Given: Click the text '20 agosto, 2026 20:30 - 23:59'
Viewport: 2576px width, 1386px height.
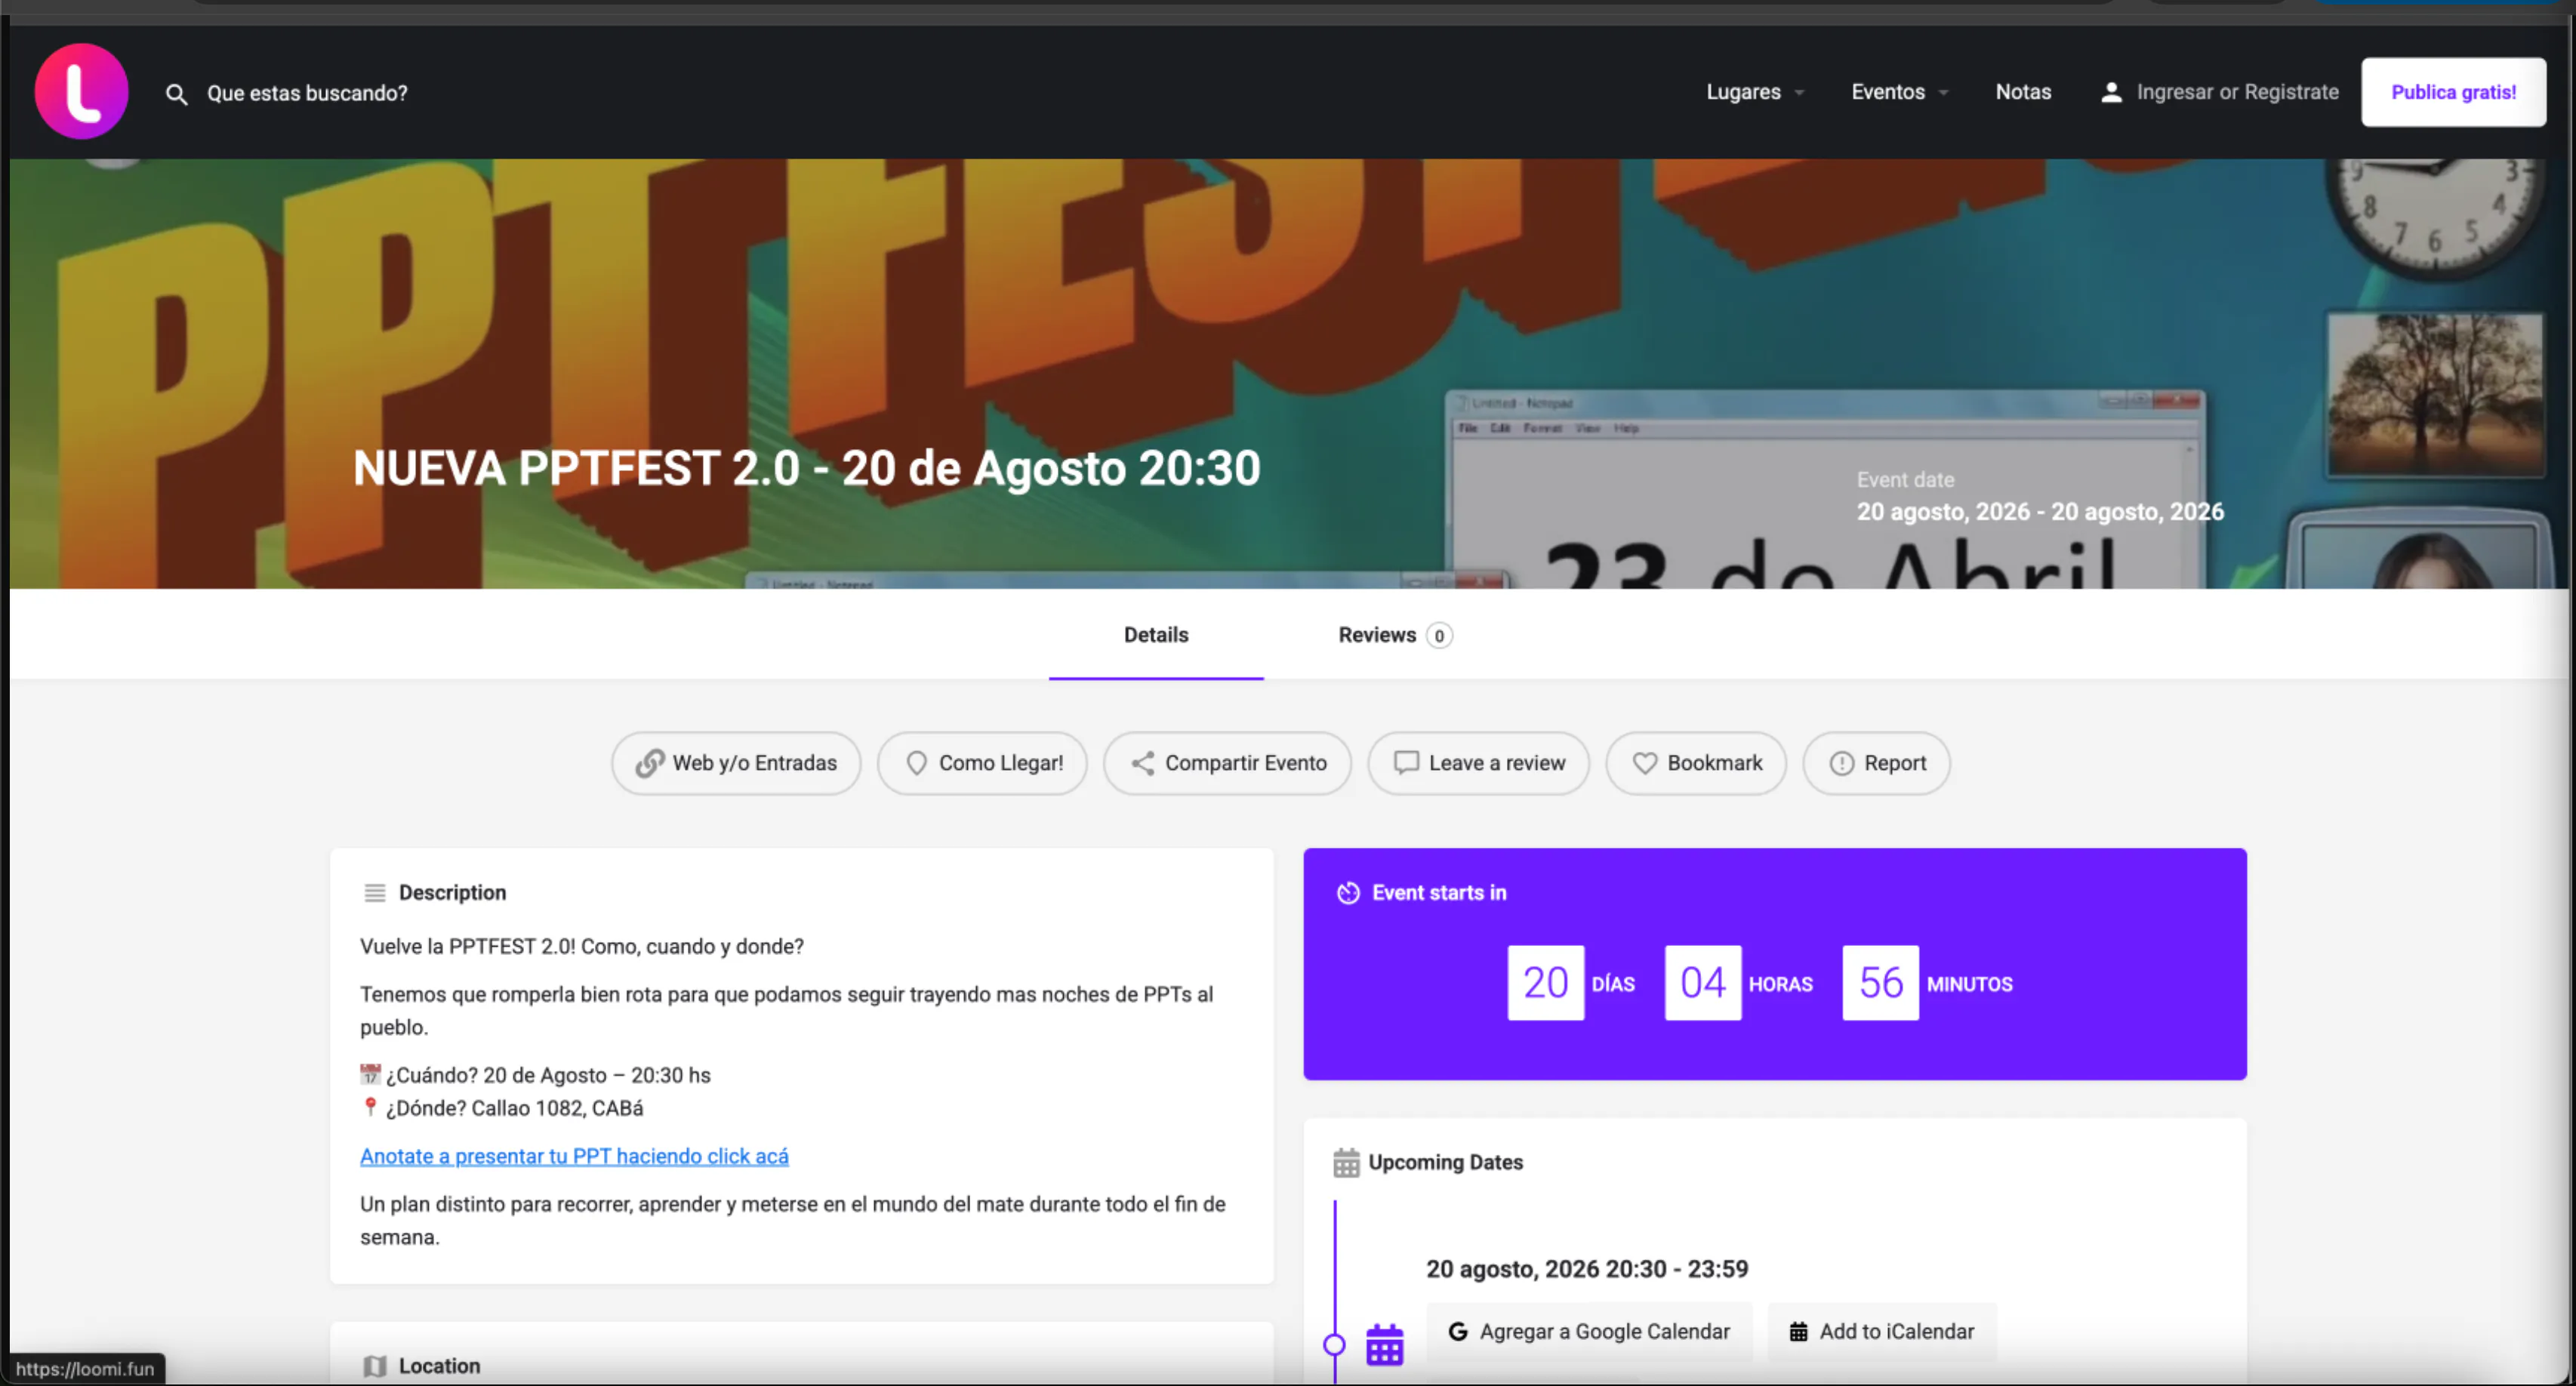Looking at the screenshot, I should [1587, 1269].
